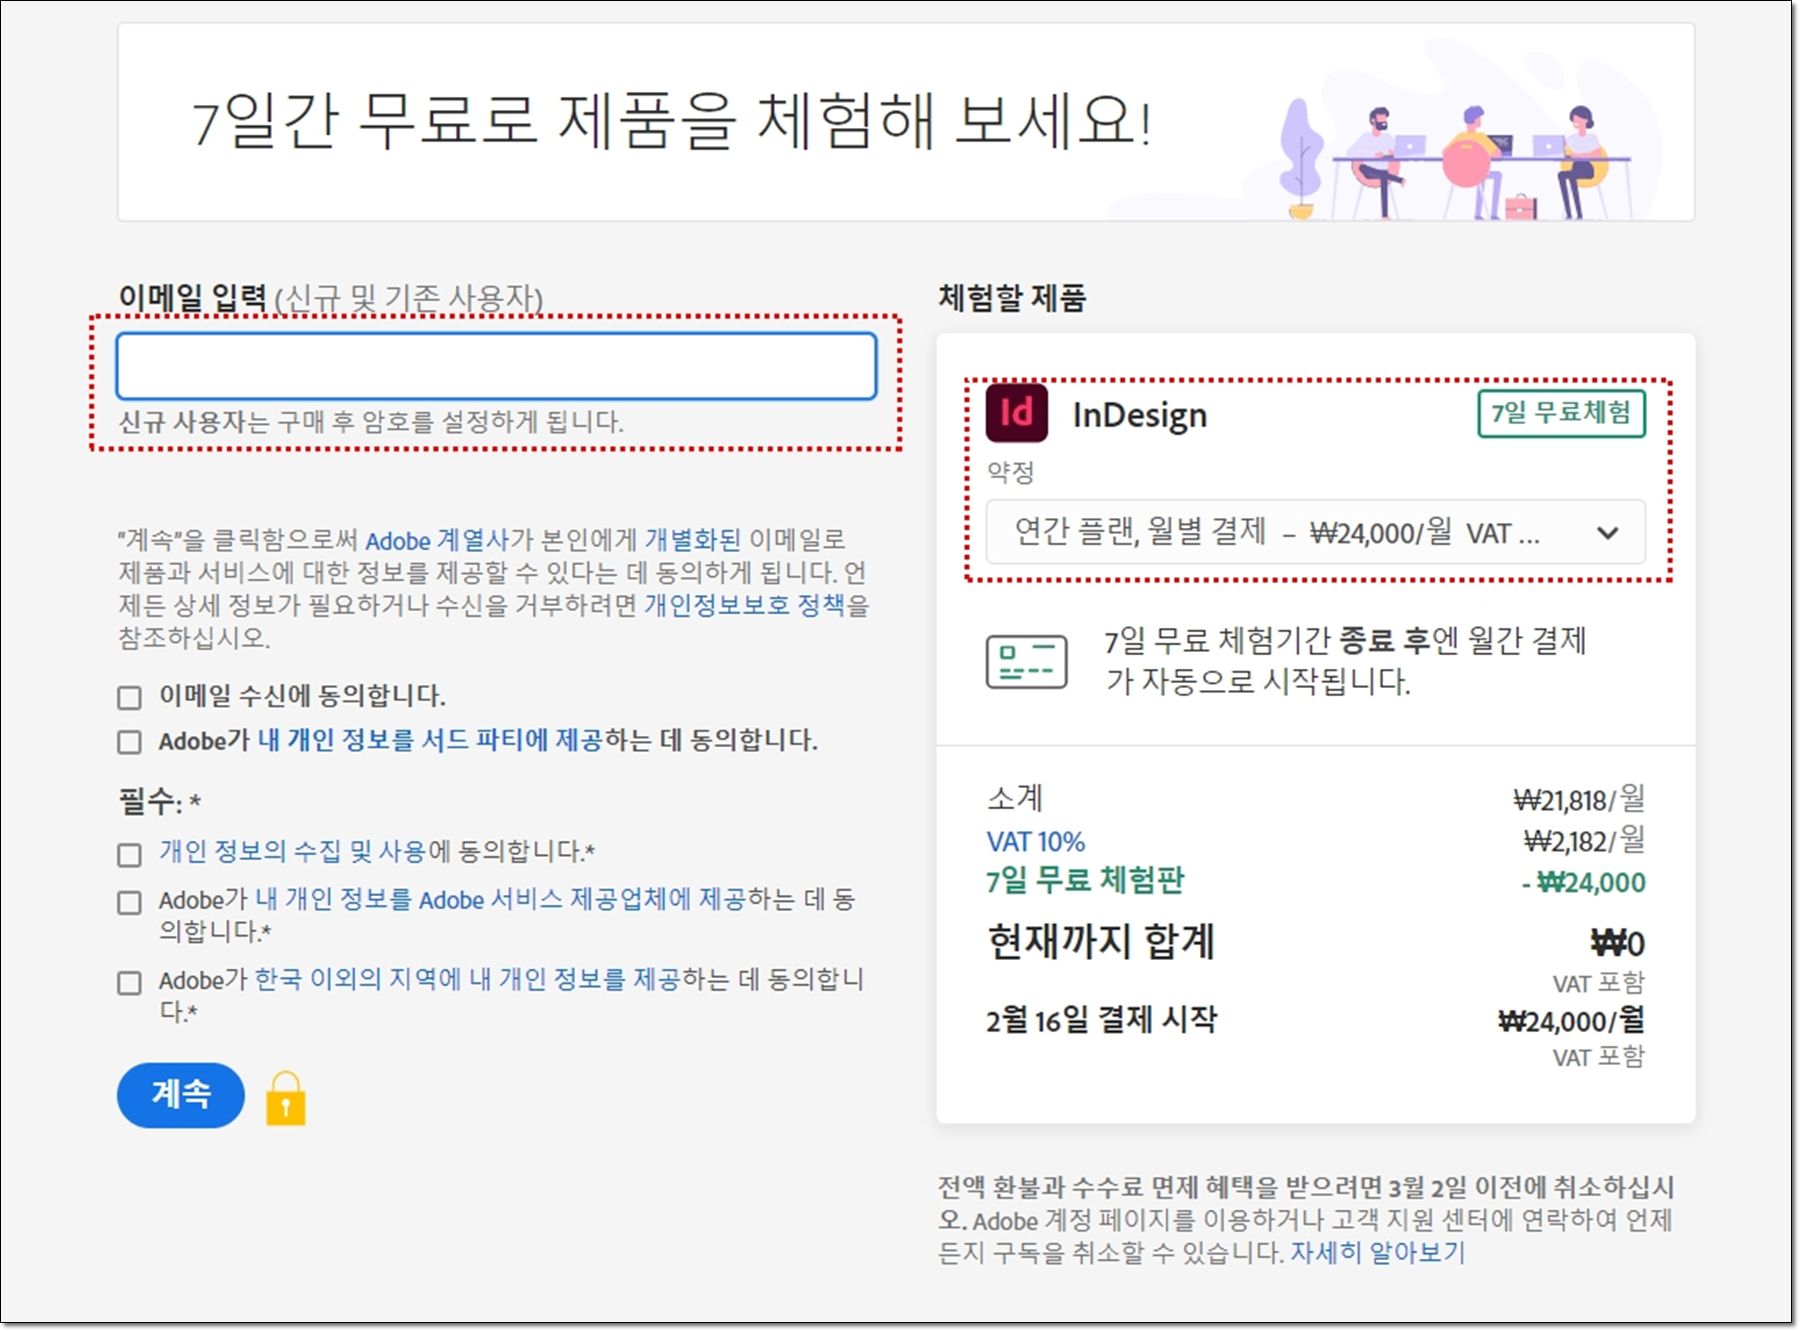The width and height of the screenshot is (1800, 1331).
Task: Click the InDesign Id product icon
Action: coord(1016,412)
